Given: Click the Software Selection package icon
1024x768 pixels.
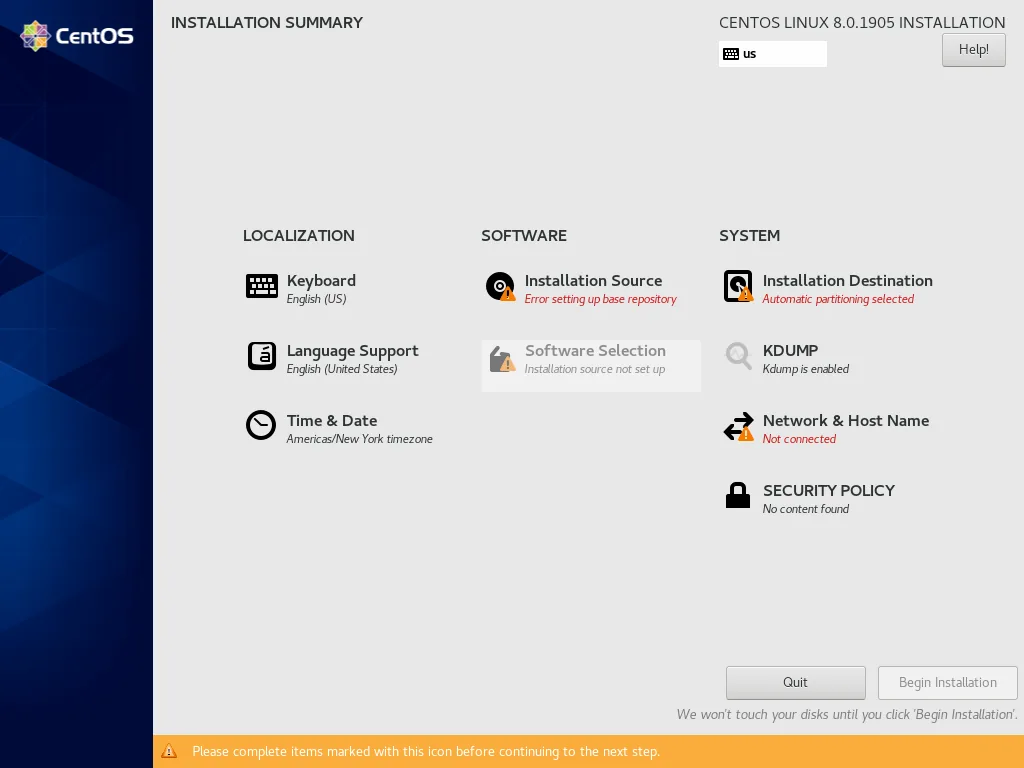Looking at the screenshot, I should pos(500,360).
